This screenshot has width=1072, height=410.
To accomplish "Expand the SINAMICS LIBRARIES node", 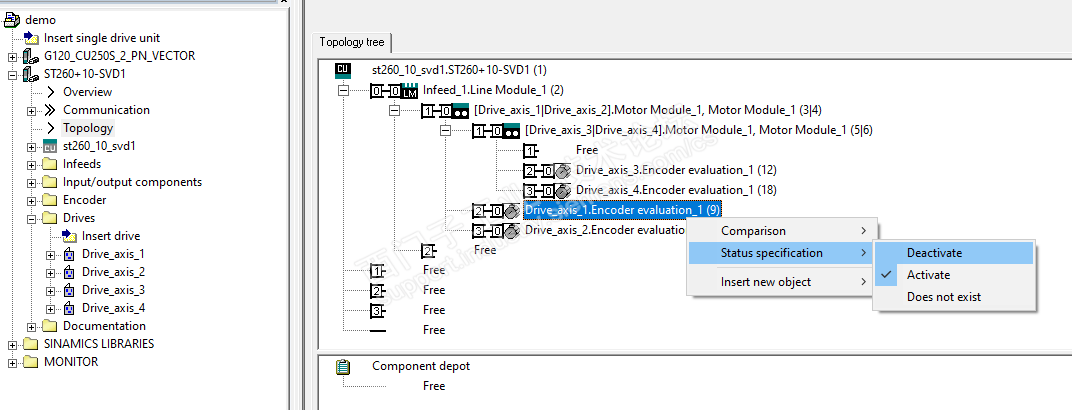I will click(x=12, y=344).
